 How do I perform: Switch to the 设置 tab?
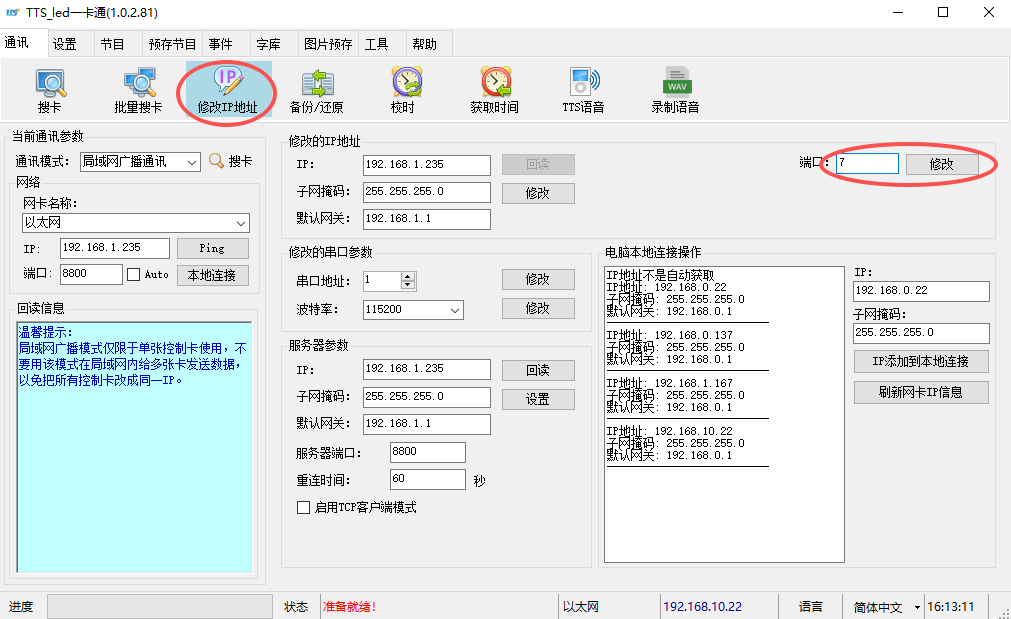point(64,44)
